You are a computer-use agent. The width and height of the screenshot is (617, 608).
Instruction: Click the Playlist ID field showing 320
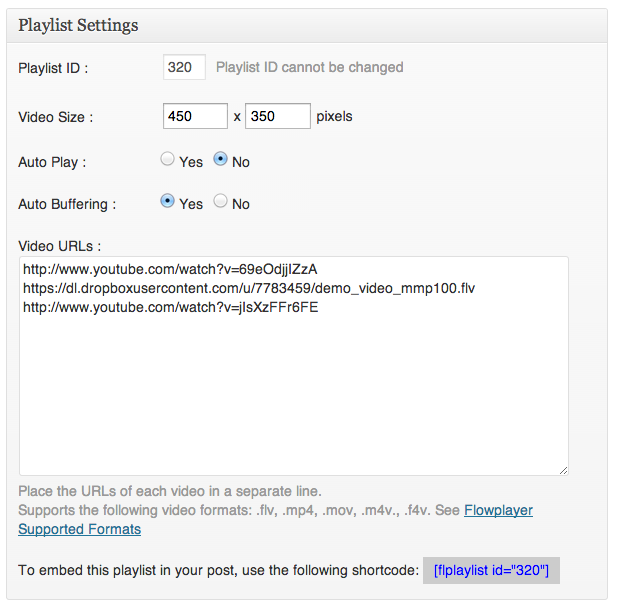click(184, 67)
